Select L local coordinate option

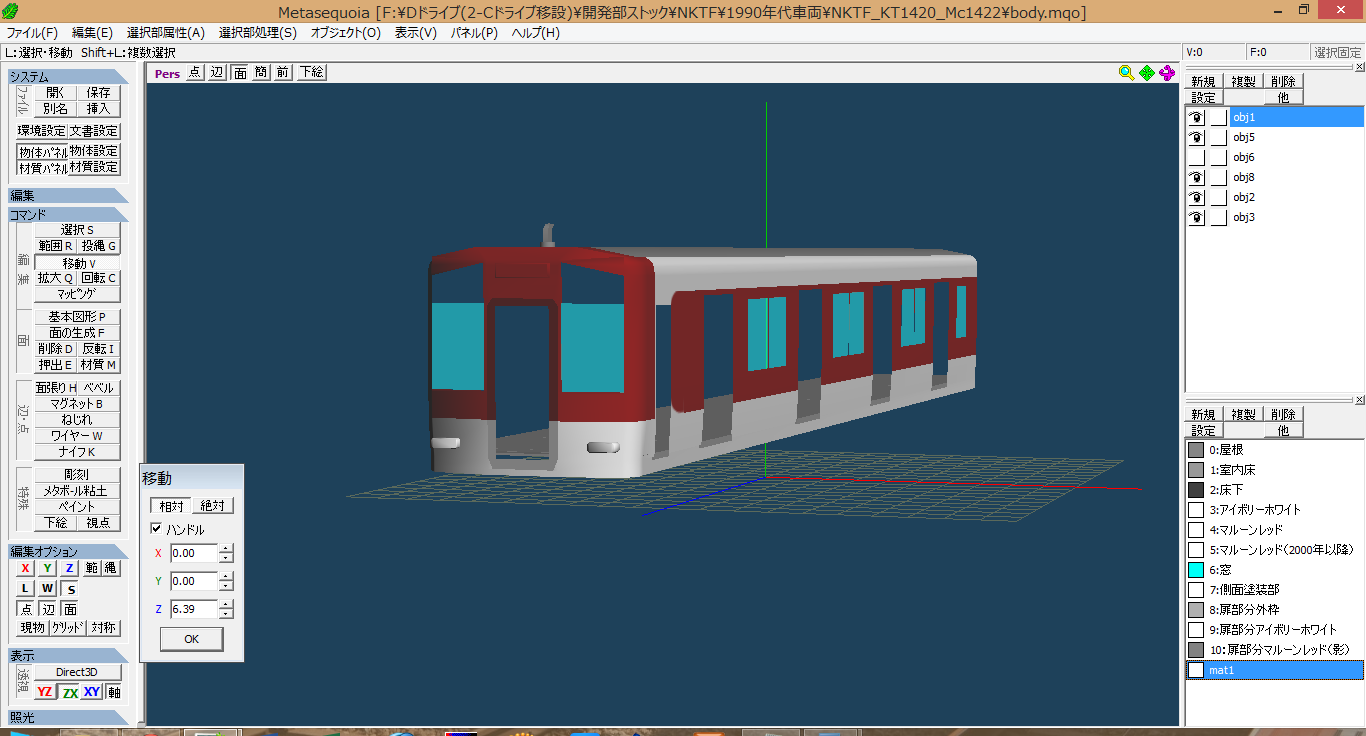point(25,588)
